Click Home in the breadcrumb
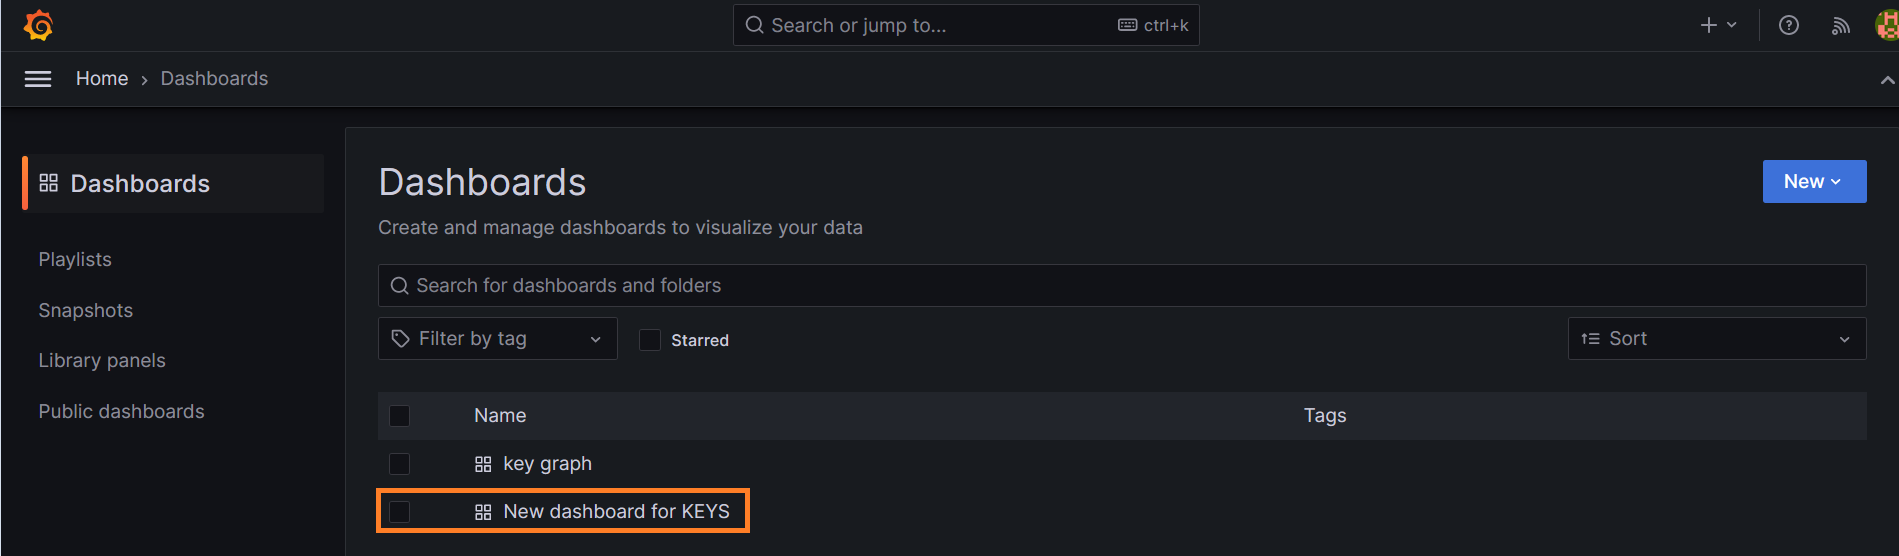The height and width of the screenshot is (556, 1899). tap(102, 79)
